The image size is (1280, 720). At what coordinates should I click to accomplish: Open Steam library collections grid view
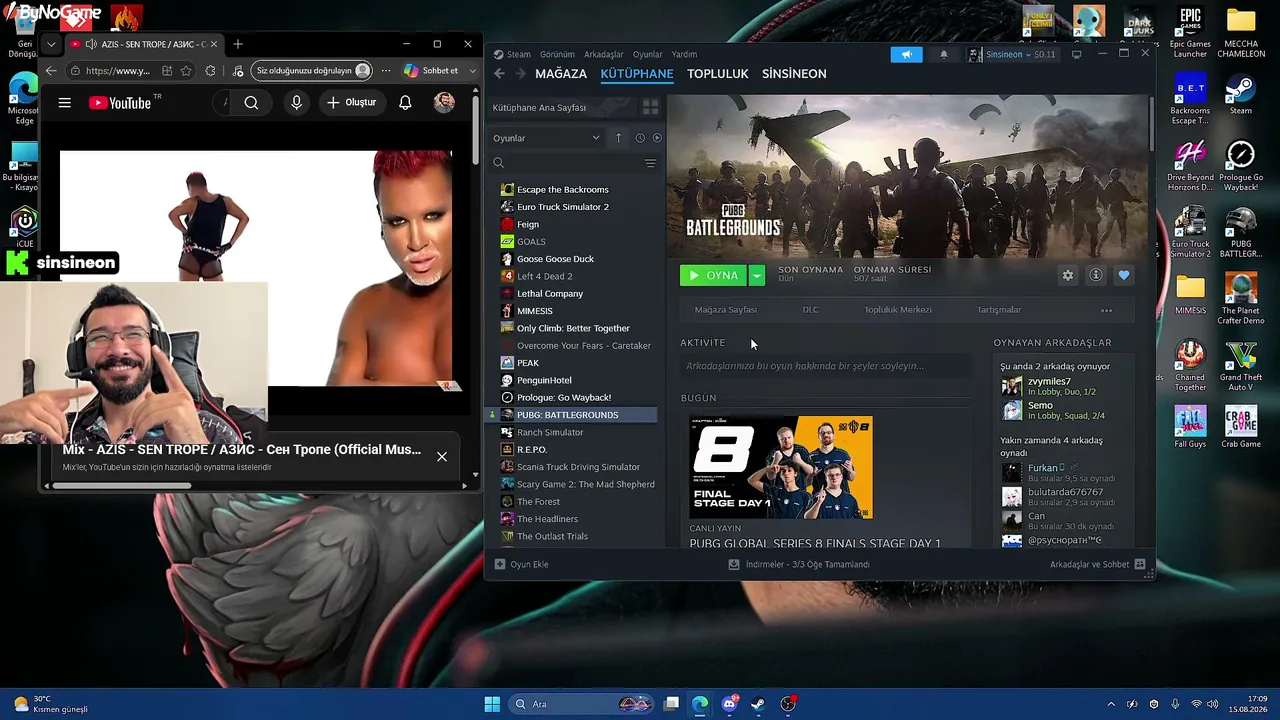click(x=650, y=107)
